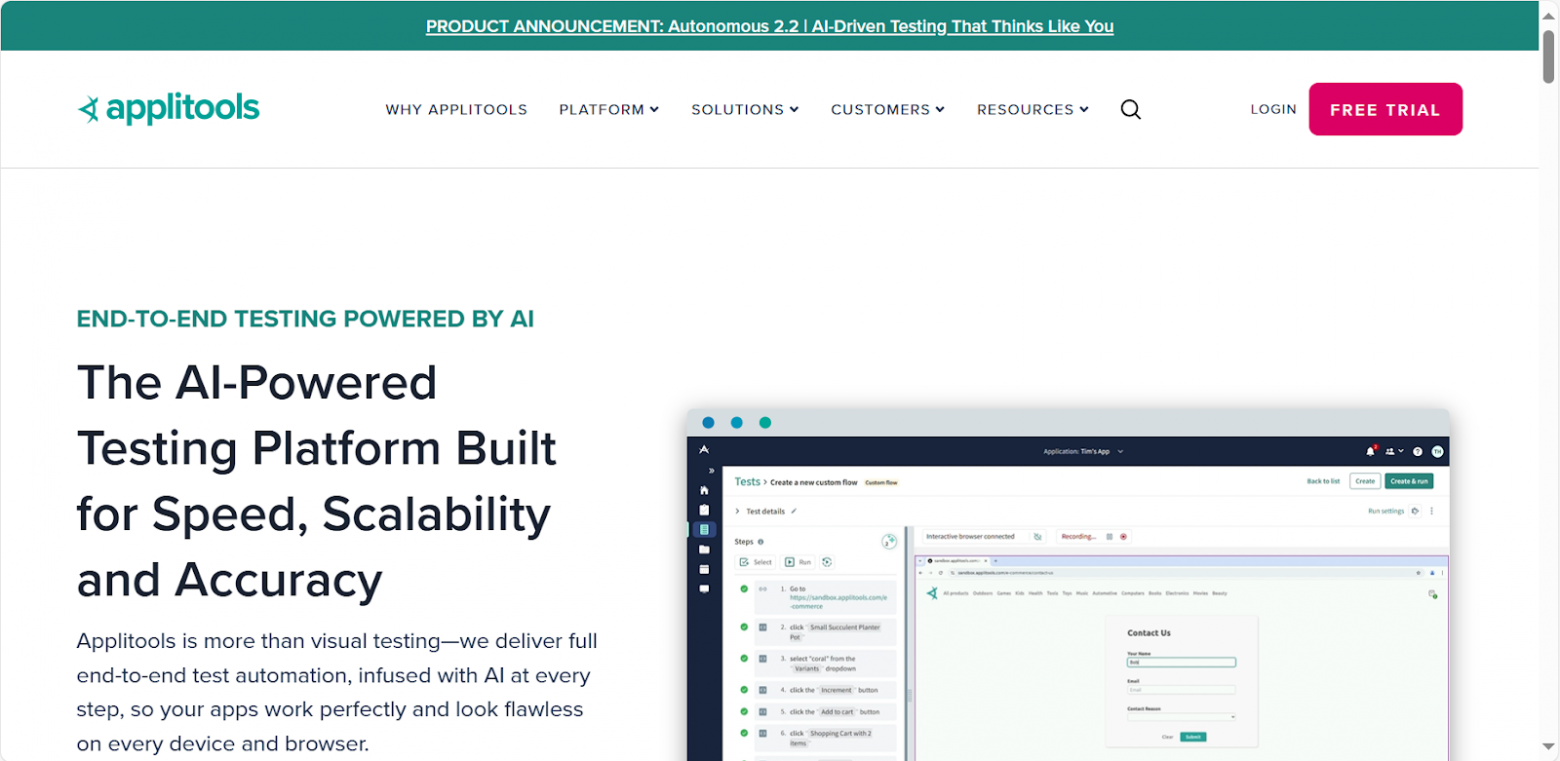The width and height of the screenshot is (1560, 761).
Task: Click the Submit button on Contact Us form
Action: pos(1192,737)
